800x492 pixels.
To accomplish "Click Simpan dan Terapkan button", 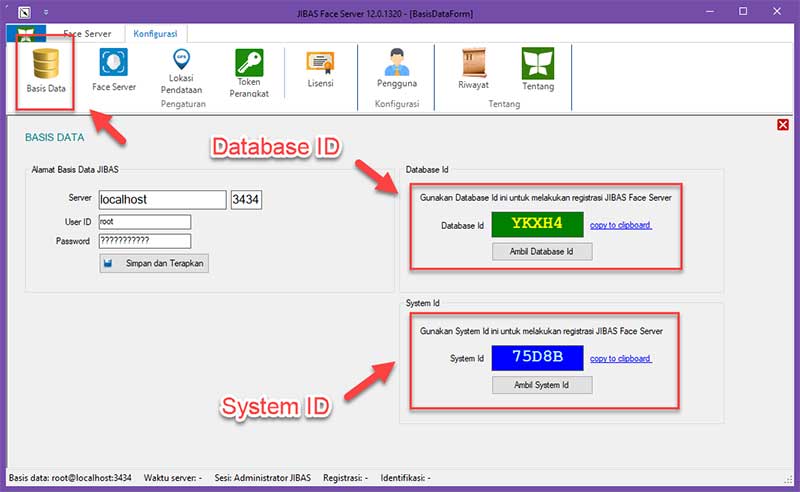I will 154,263.
